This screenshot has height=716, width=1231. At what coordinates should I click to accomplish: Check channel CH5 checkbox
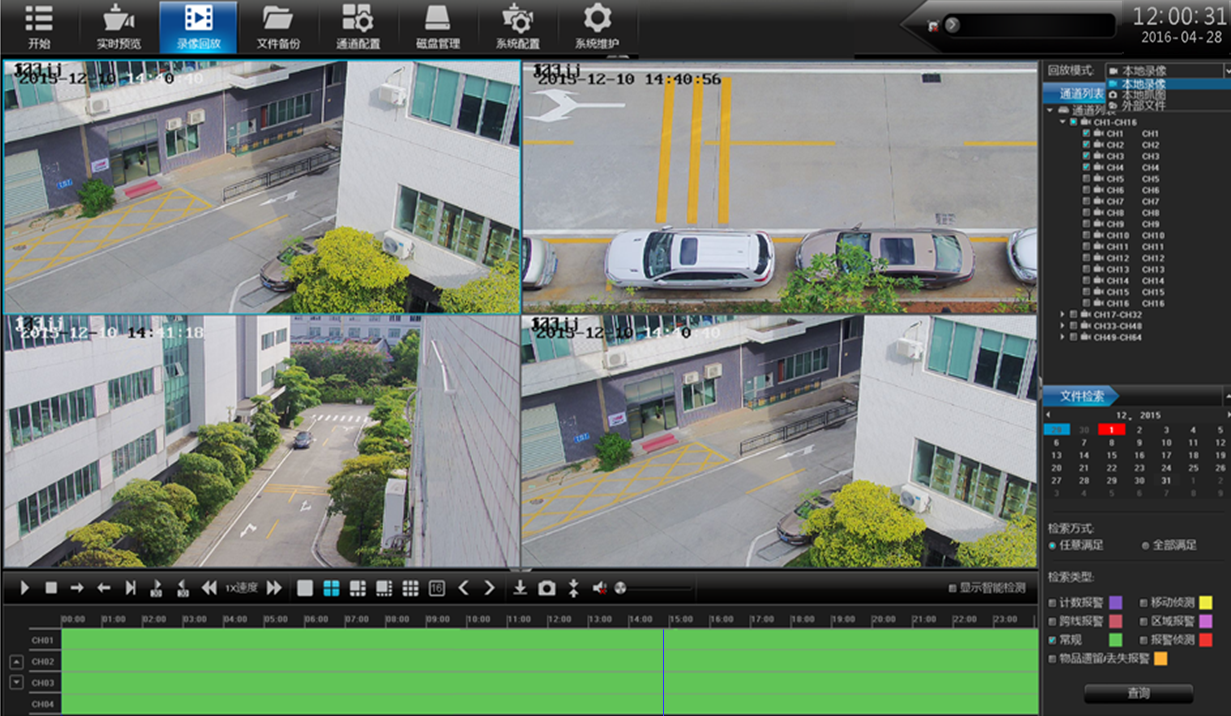click(x=1086, y=179)
